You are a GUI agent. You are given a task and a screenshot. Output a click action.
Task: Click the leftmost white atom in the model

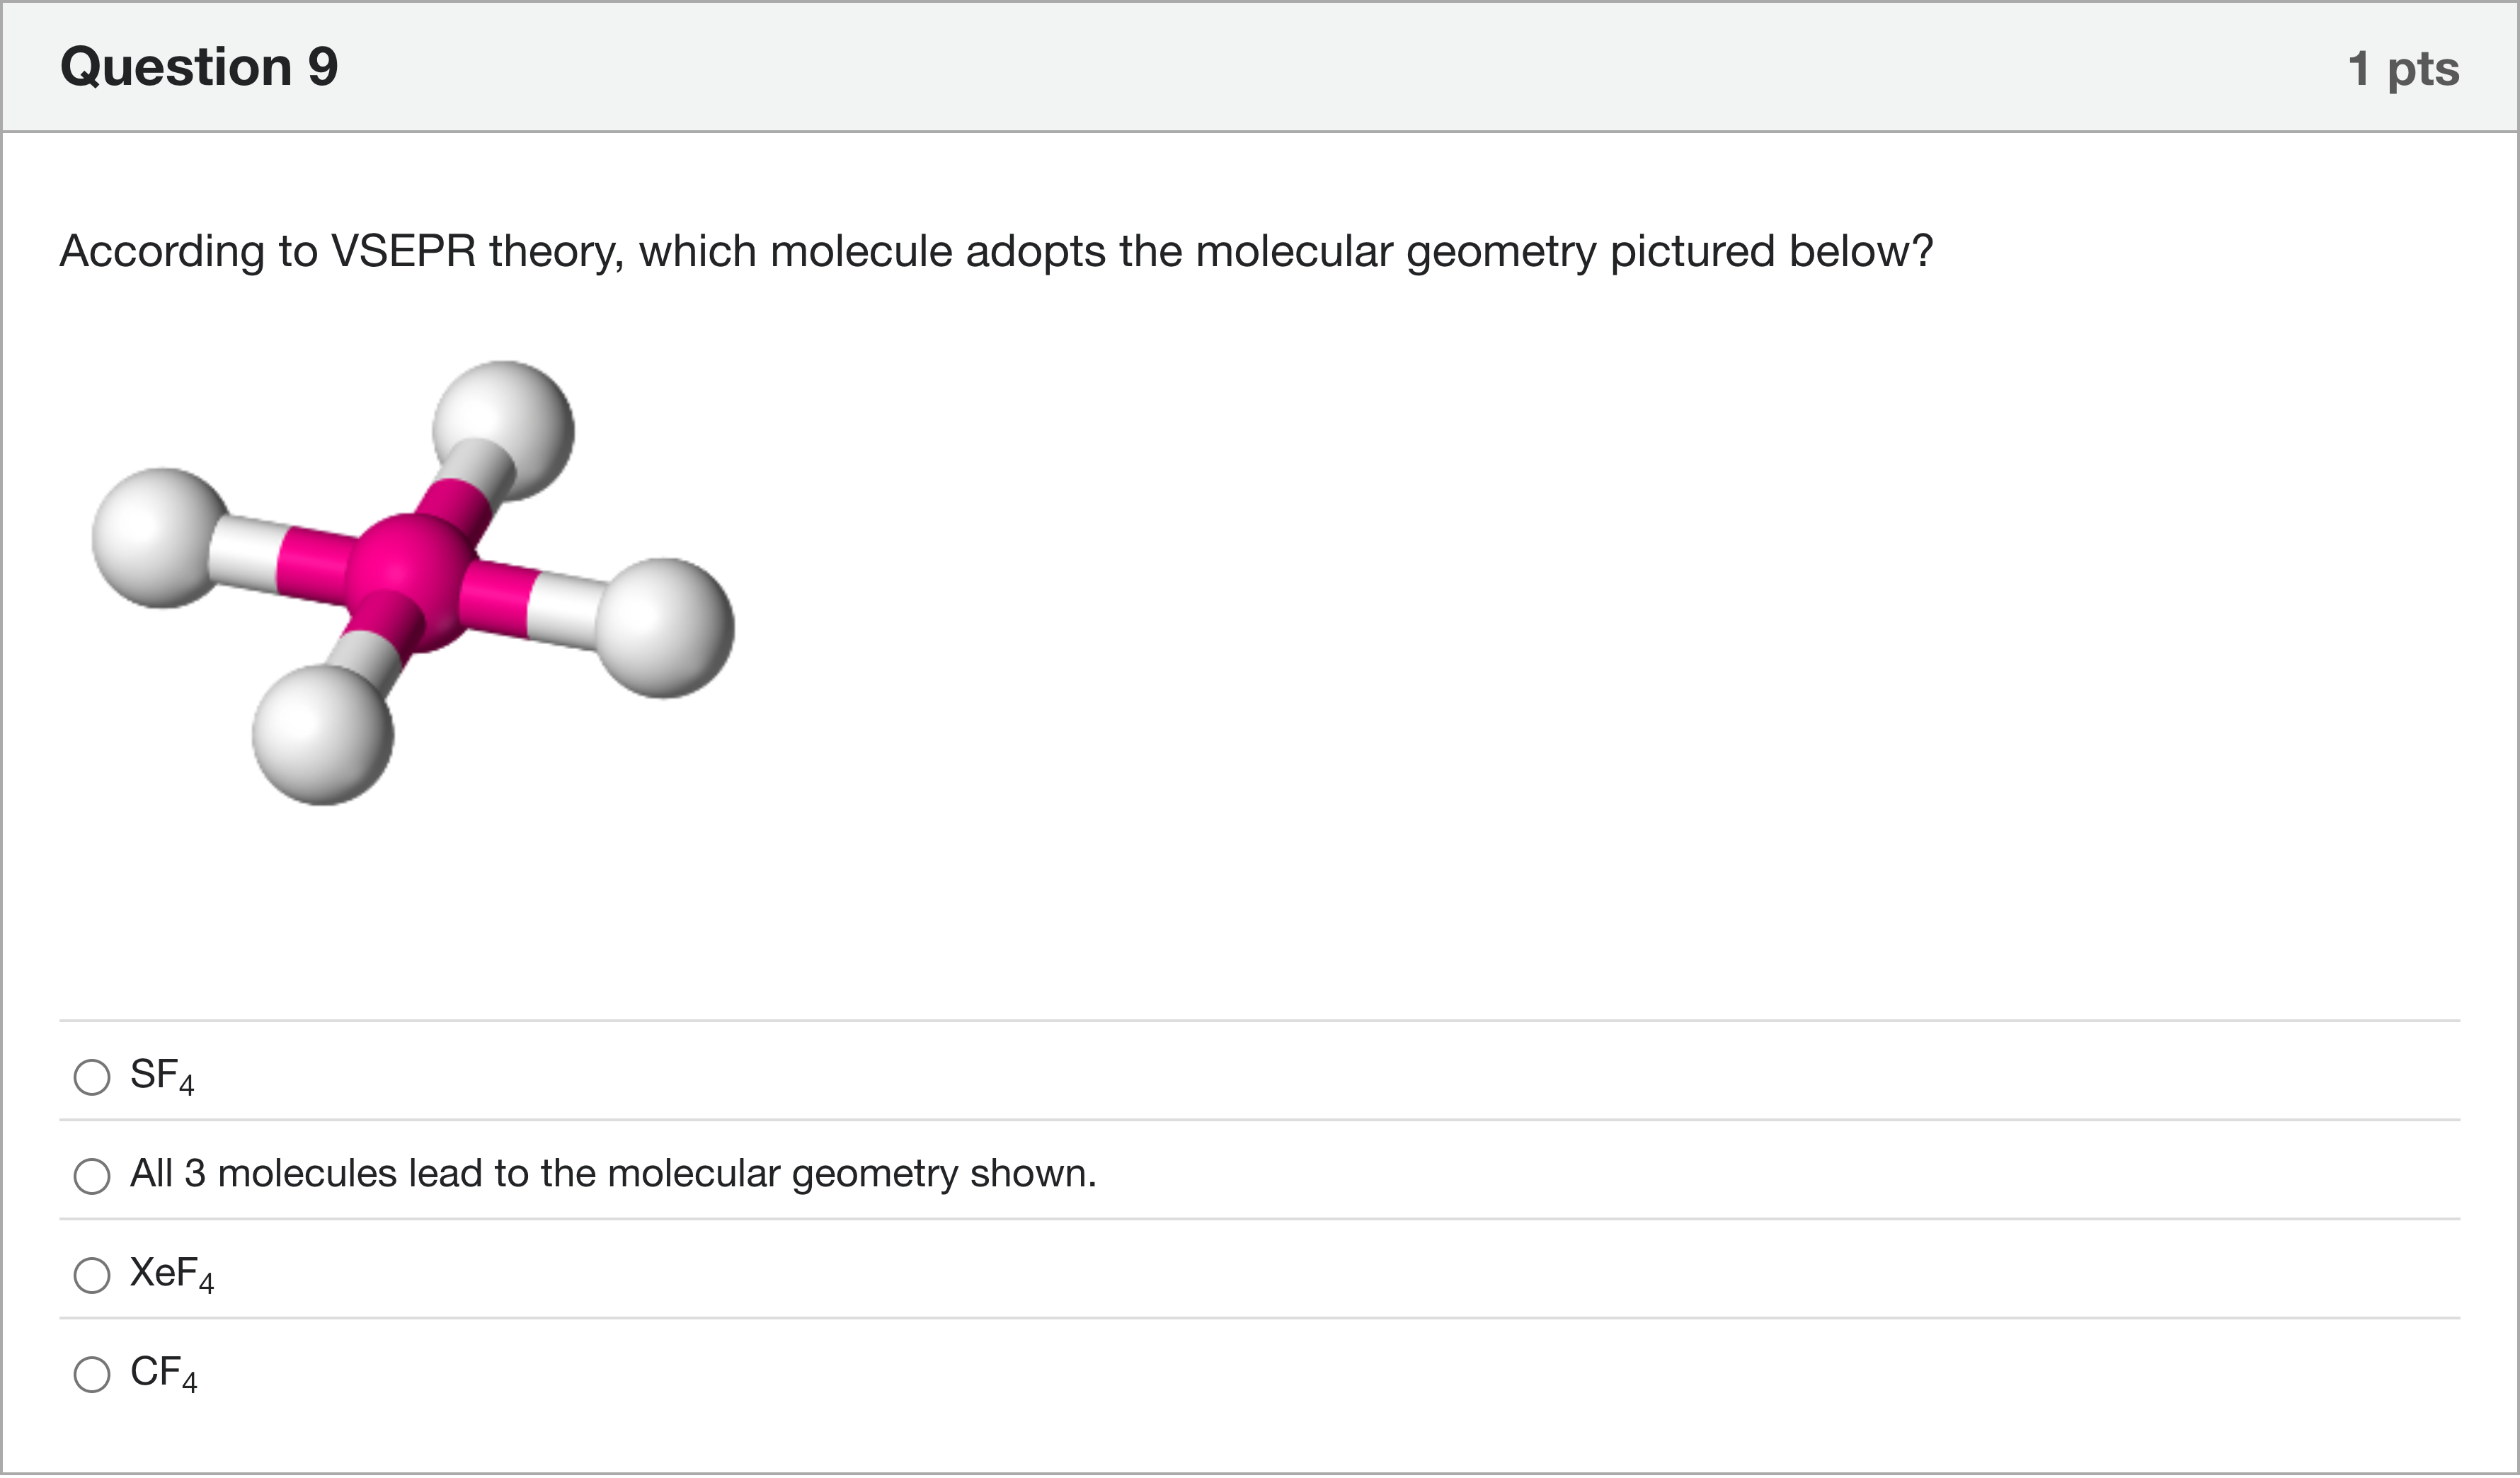click(160, 537)
